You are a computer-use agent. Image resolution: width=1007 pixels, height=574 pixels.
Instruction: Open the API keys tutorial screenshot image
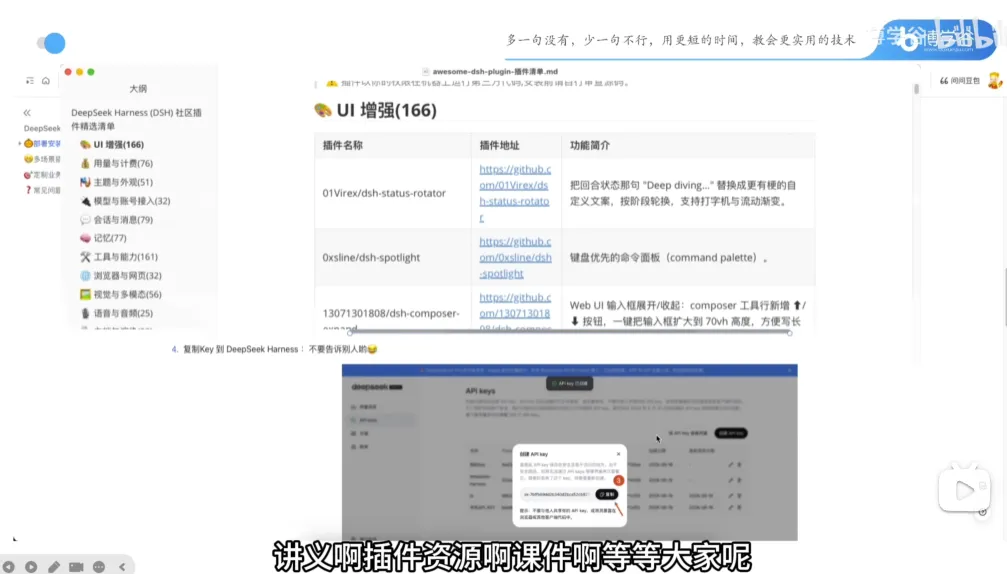(570, 452)
